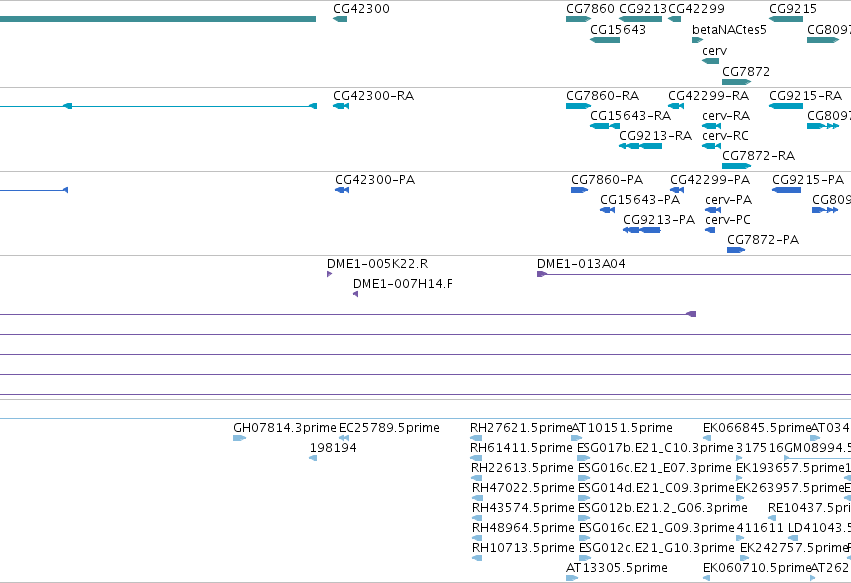
Task: Select EST label ESG014d.E21_C09.3prime
Action: coord(656,488)
